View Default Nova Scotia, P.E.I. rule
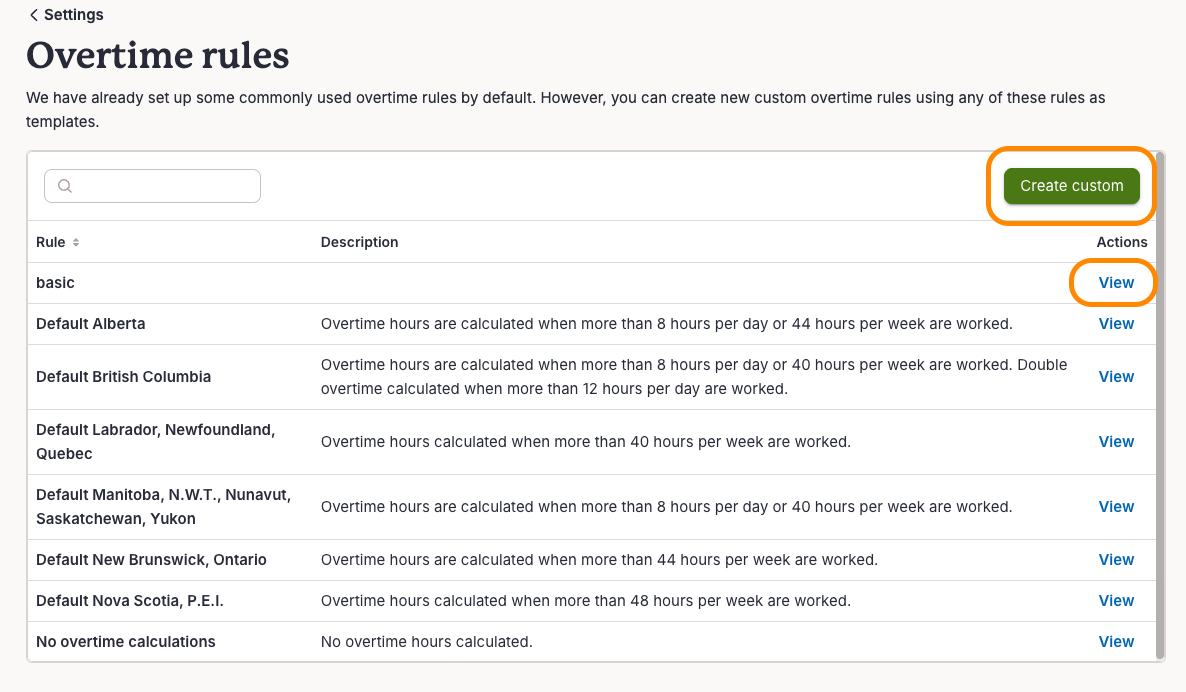This screenshot has height=692, width=1186. 1116,600
